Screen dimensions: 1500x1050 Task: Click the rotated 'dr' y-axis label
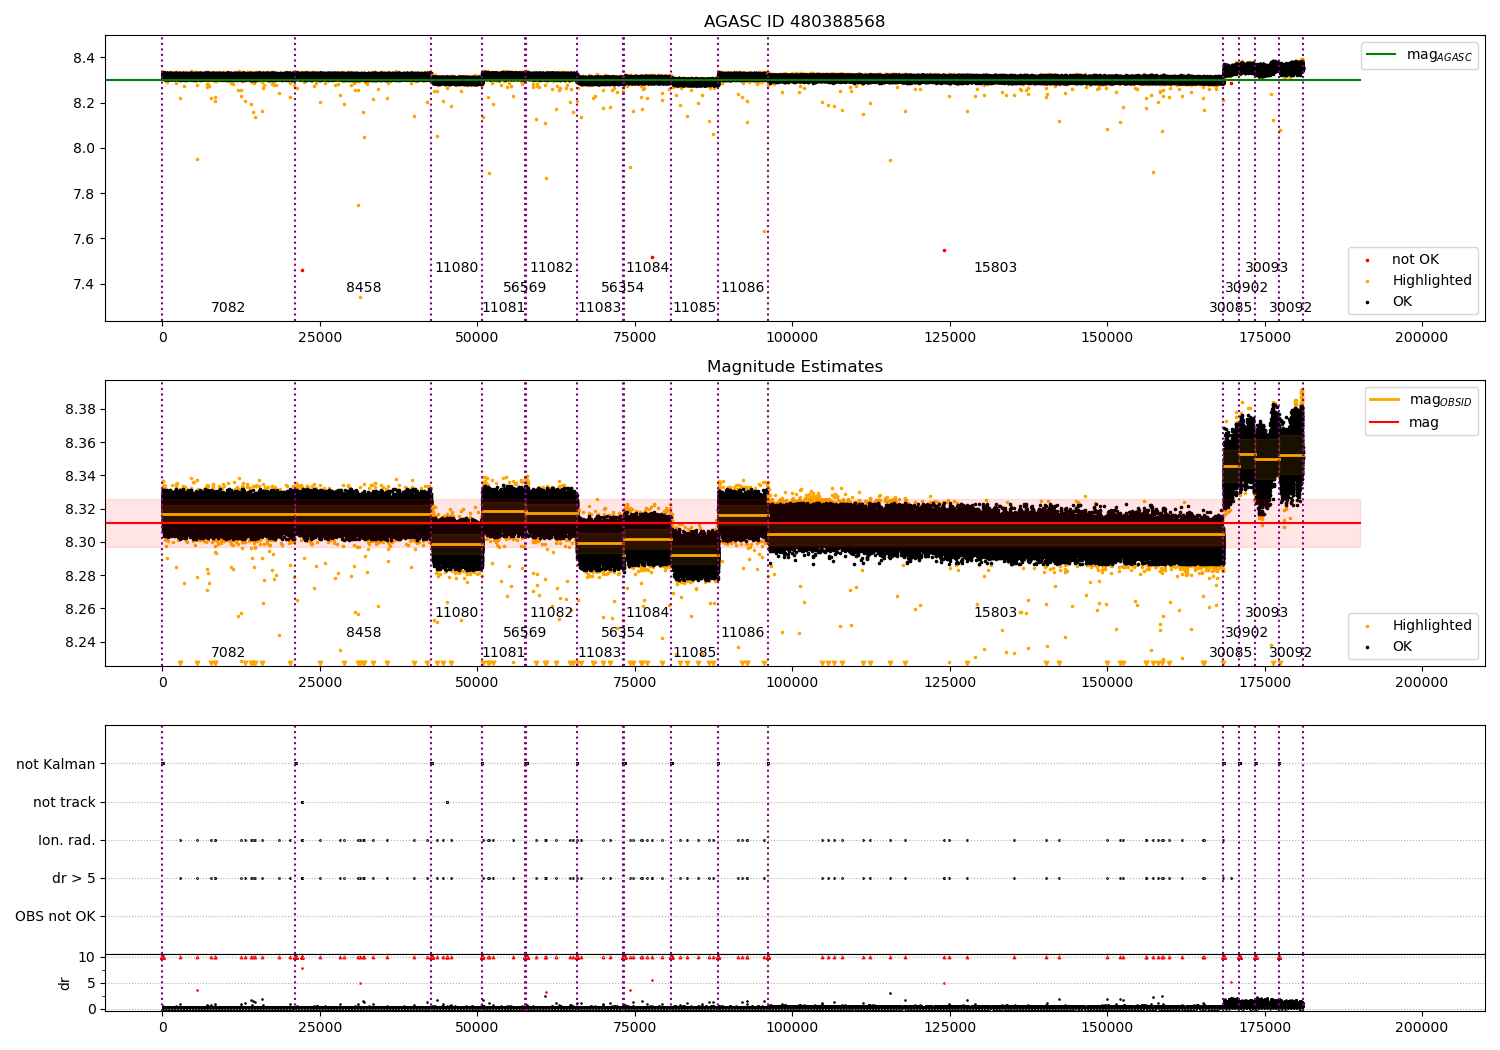tap(65, 983)
